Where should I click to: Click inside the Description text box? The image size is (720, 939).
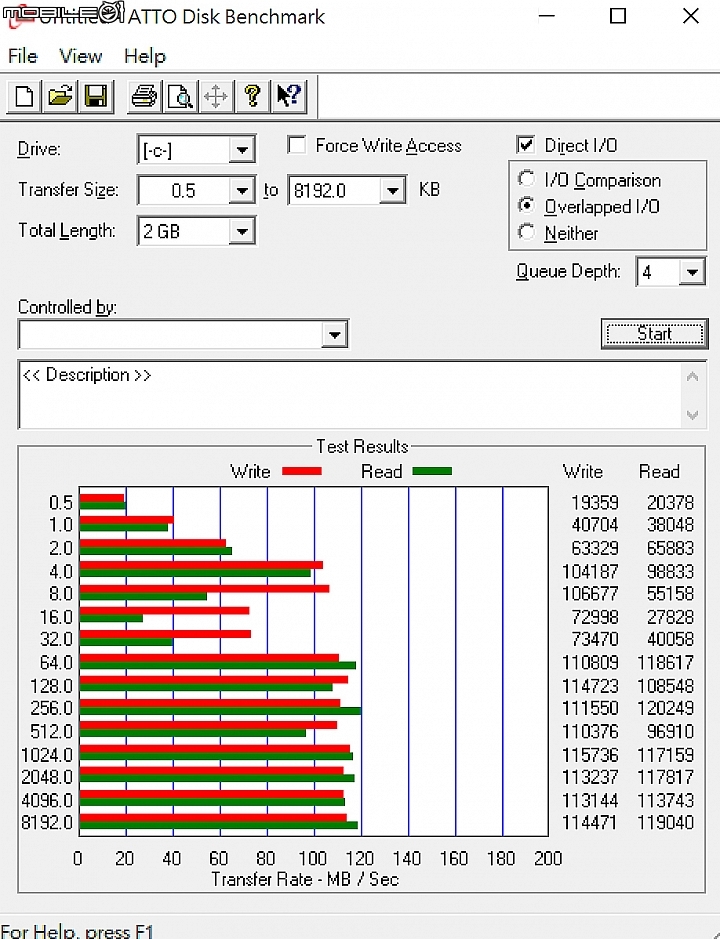350,395
